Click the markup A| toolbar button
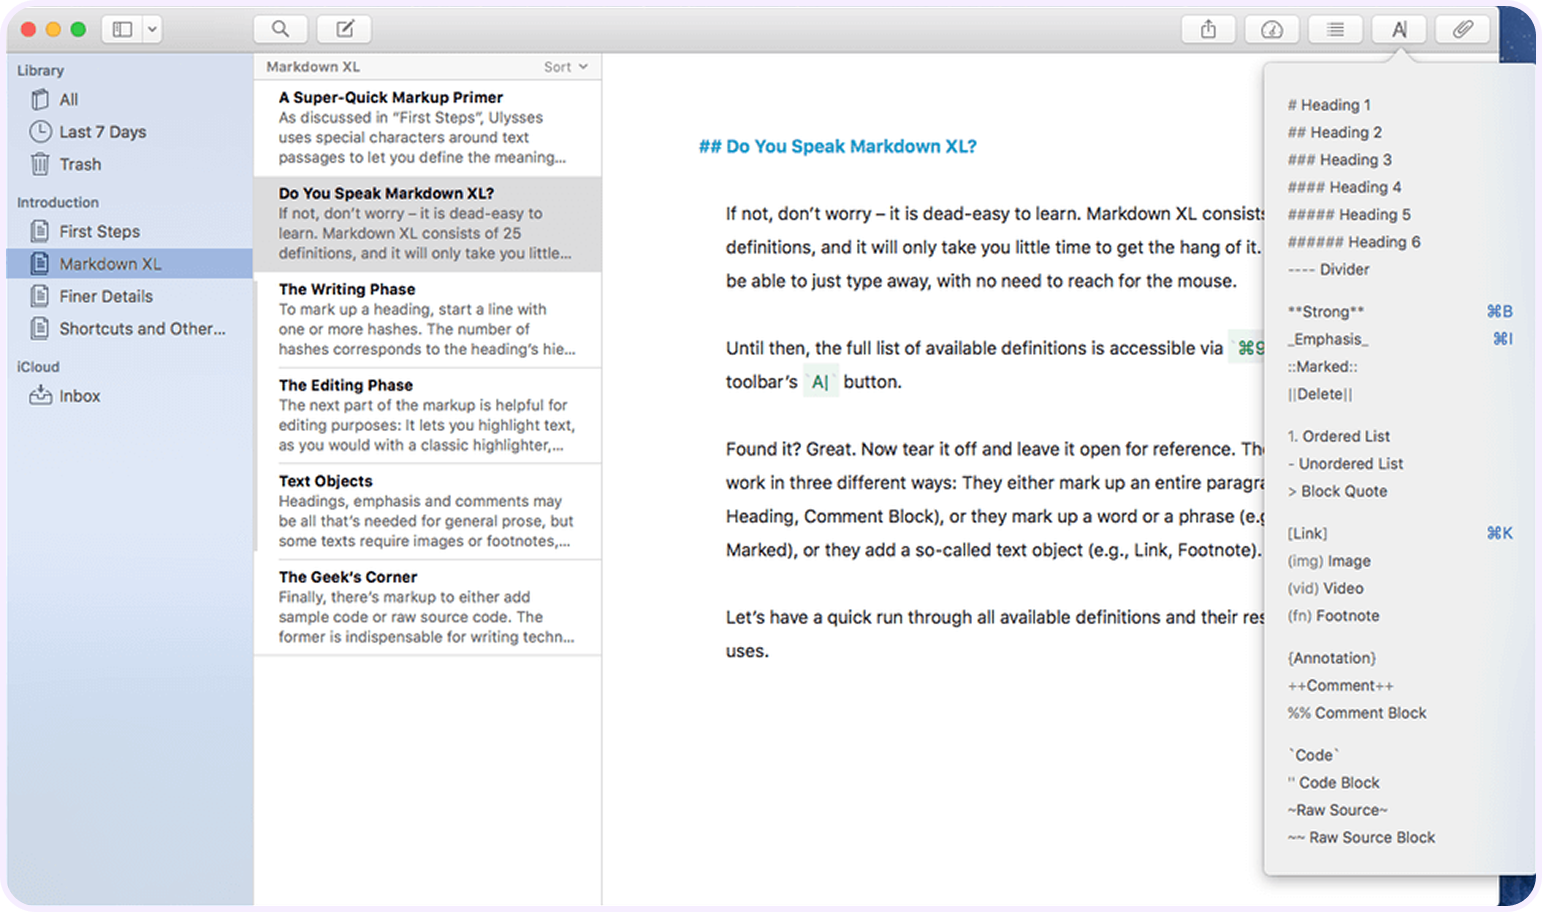 point(1399,30)
